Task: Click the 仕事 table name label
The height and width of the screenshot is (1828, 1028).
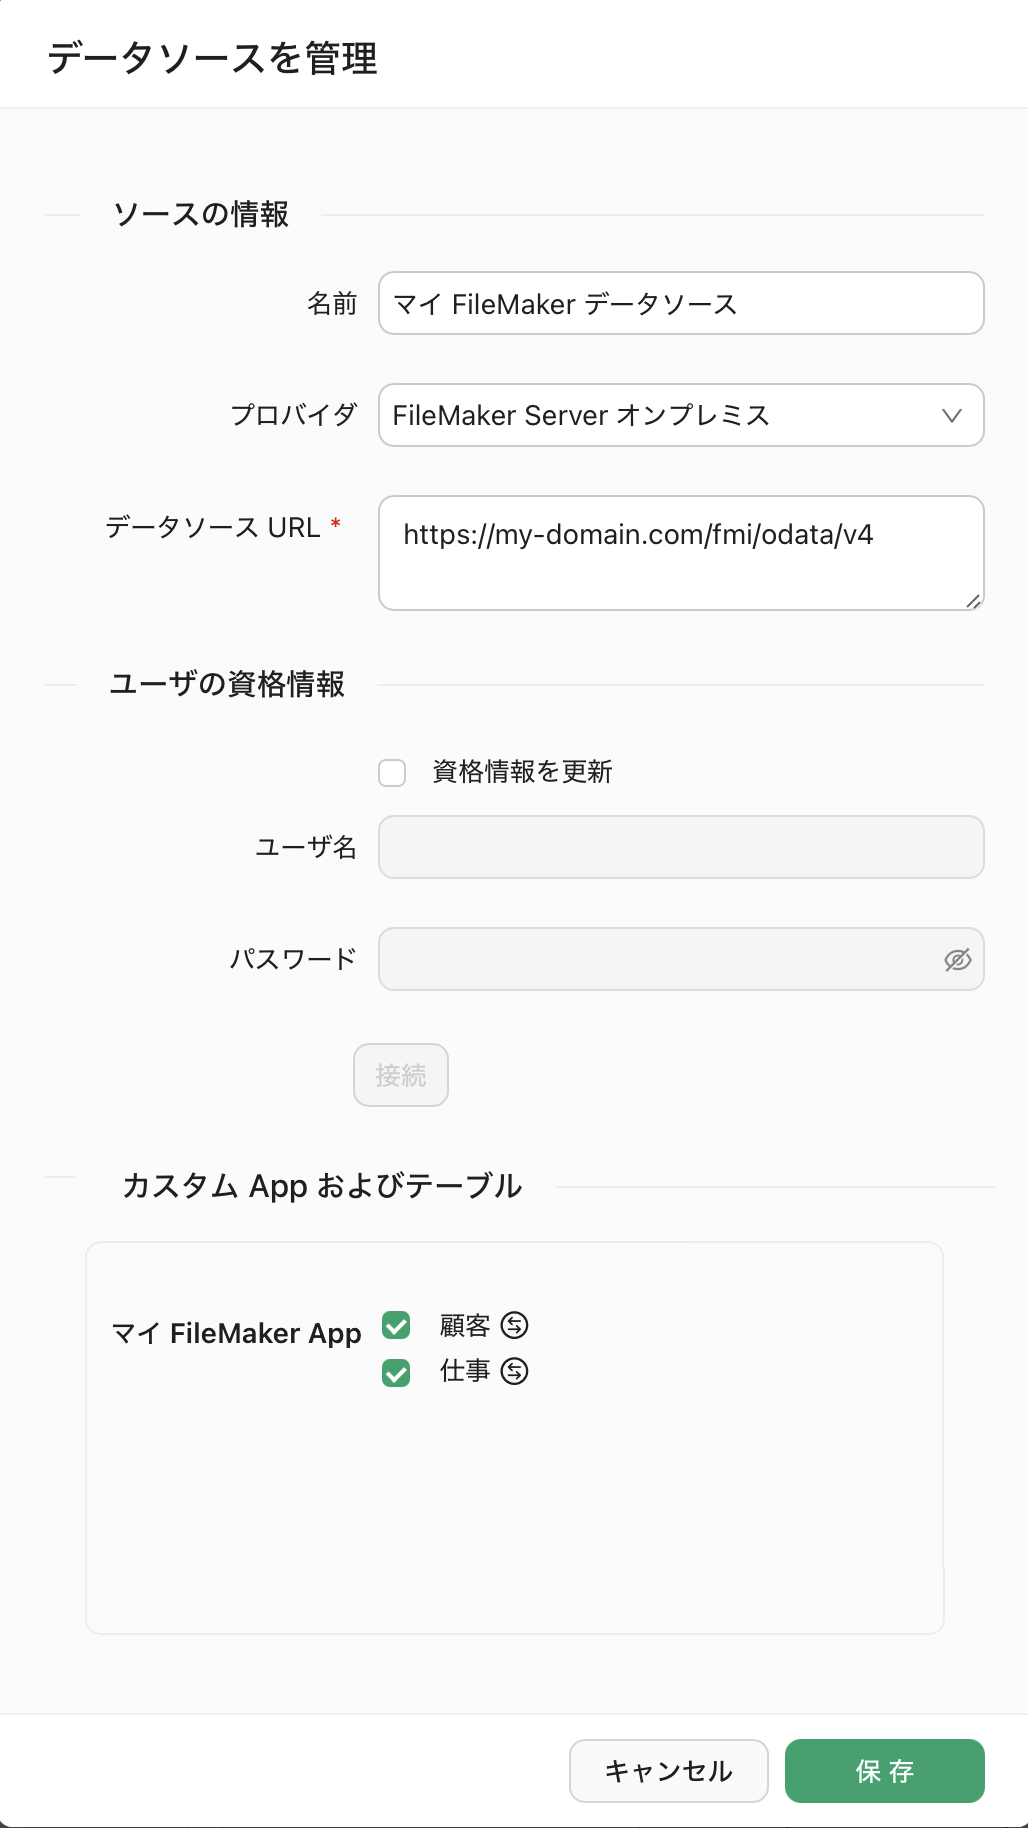Action: [x=465, y=1371]
